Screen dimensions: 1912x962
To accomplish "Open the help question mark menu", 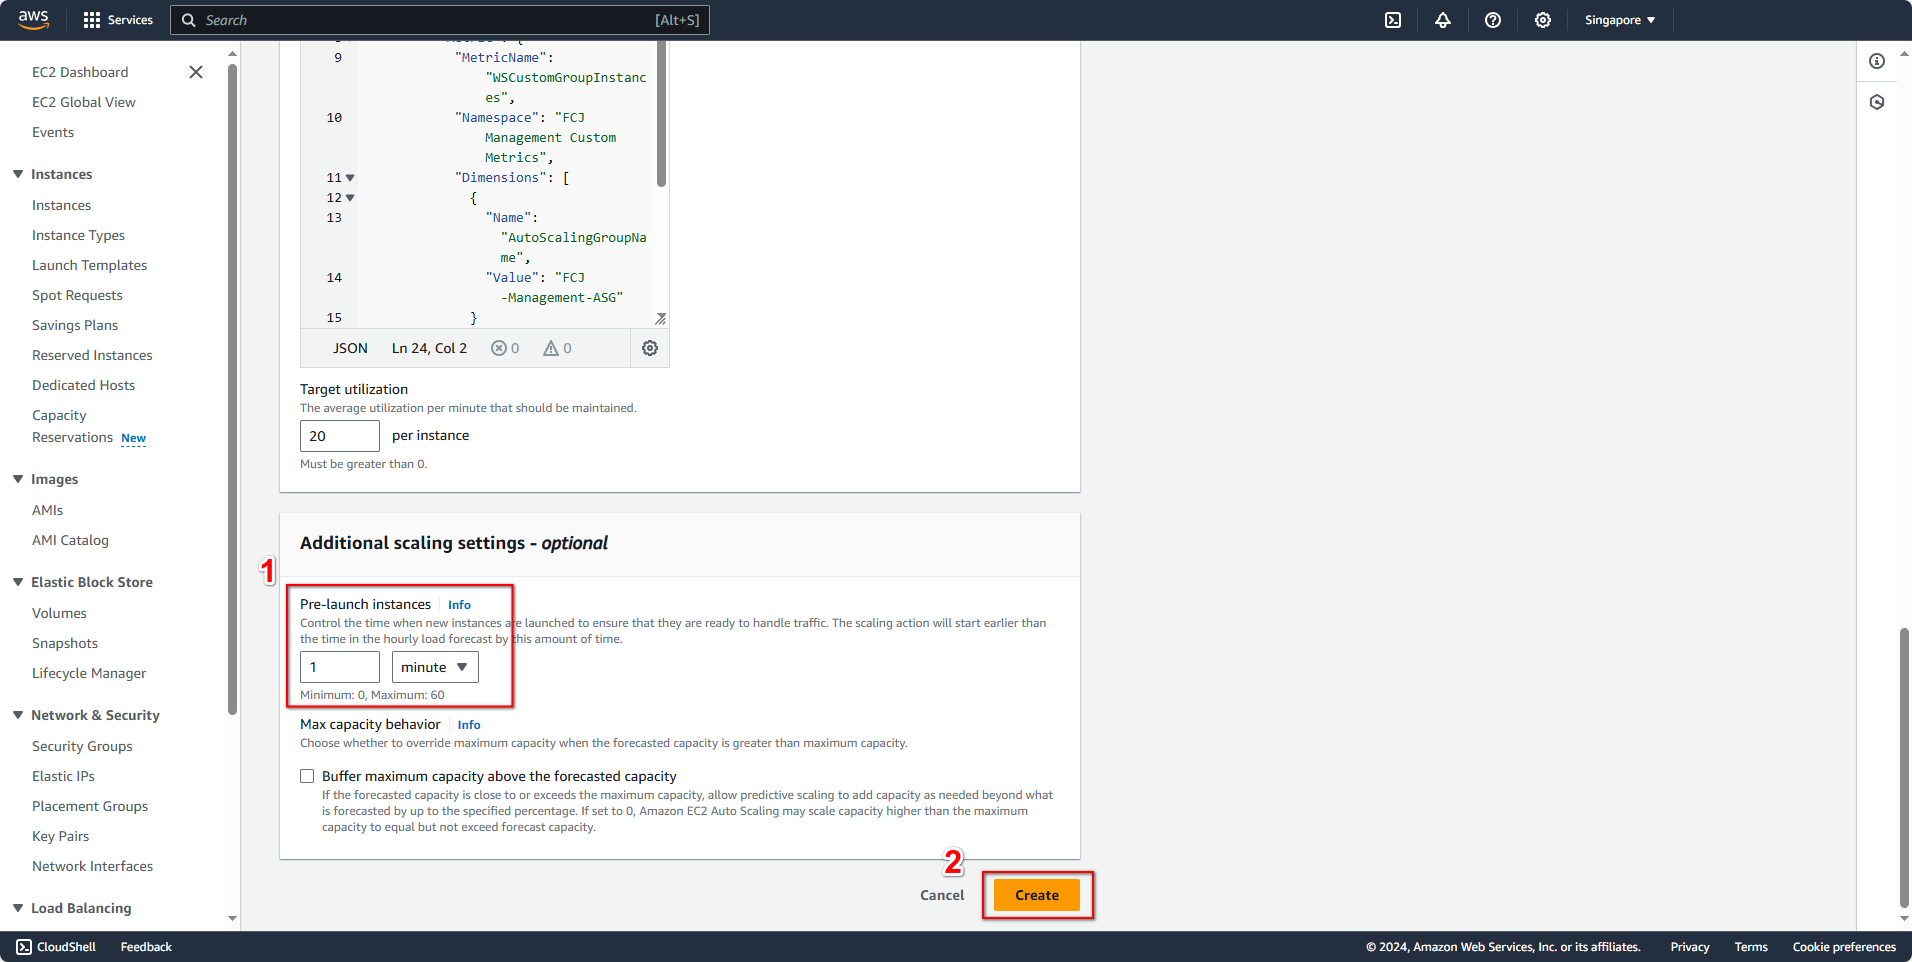I will [1493, 20].
